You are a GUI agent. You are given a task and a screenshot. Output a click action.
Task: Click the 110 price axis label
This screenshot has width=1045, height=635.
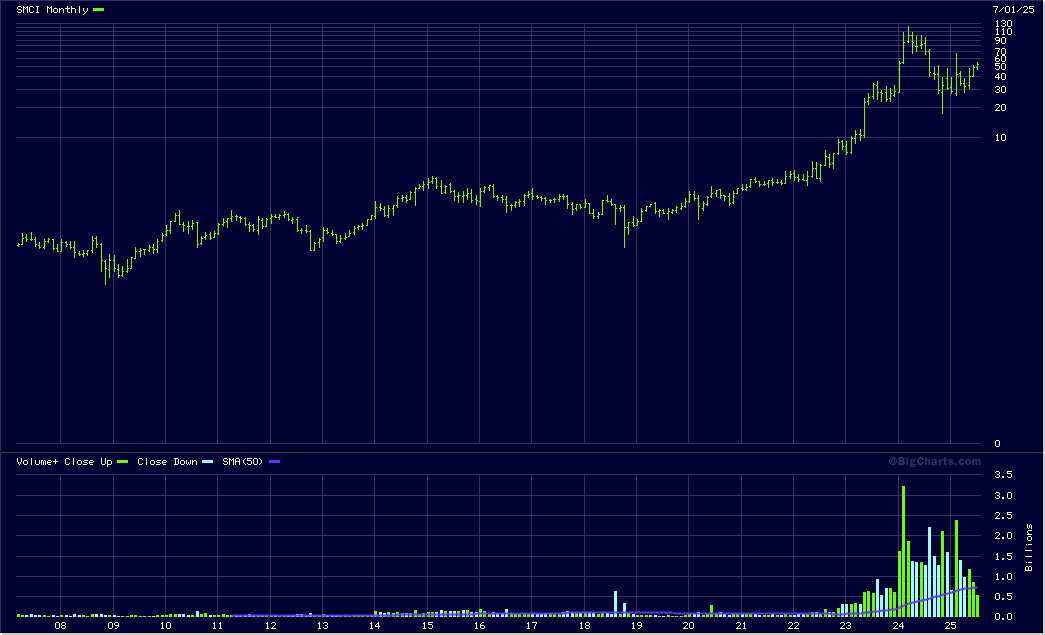1003,31
